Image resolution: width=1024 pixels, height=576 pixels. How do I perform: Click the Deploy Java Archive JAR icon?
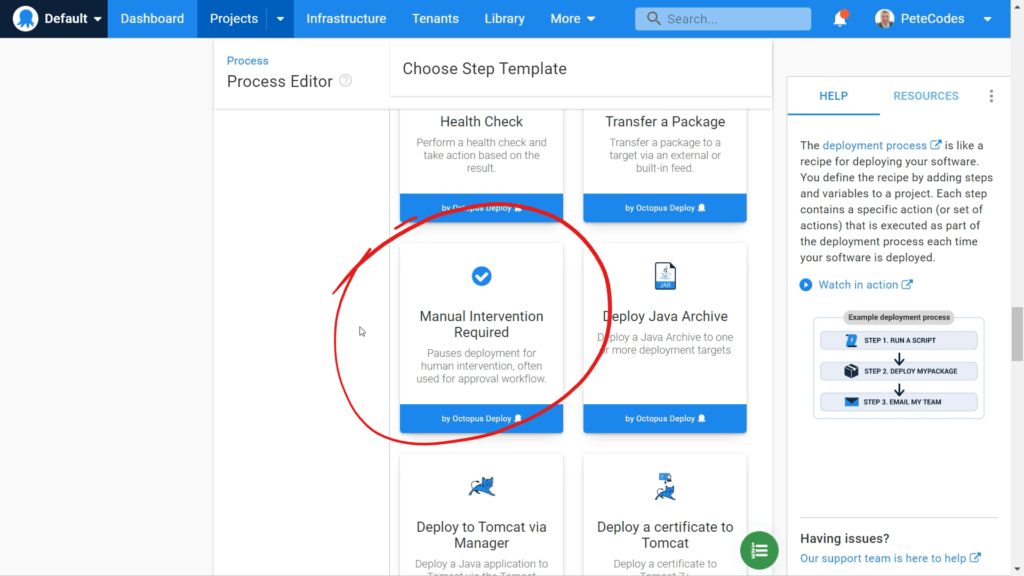(665, 276)
